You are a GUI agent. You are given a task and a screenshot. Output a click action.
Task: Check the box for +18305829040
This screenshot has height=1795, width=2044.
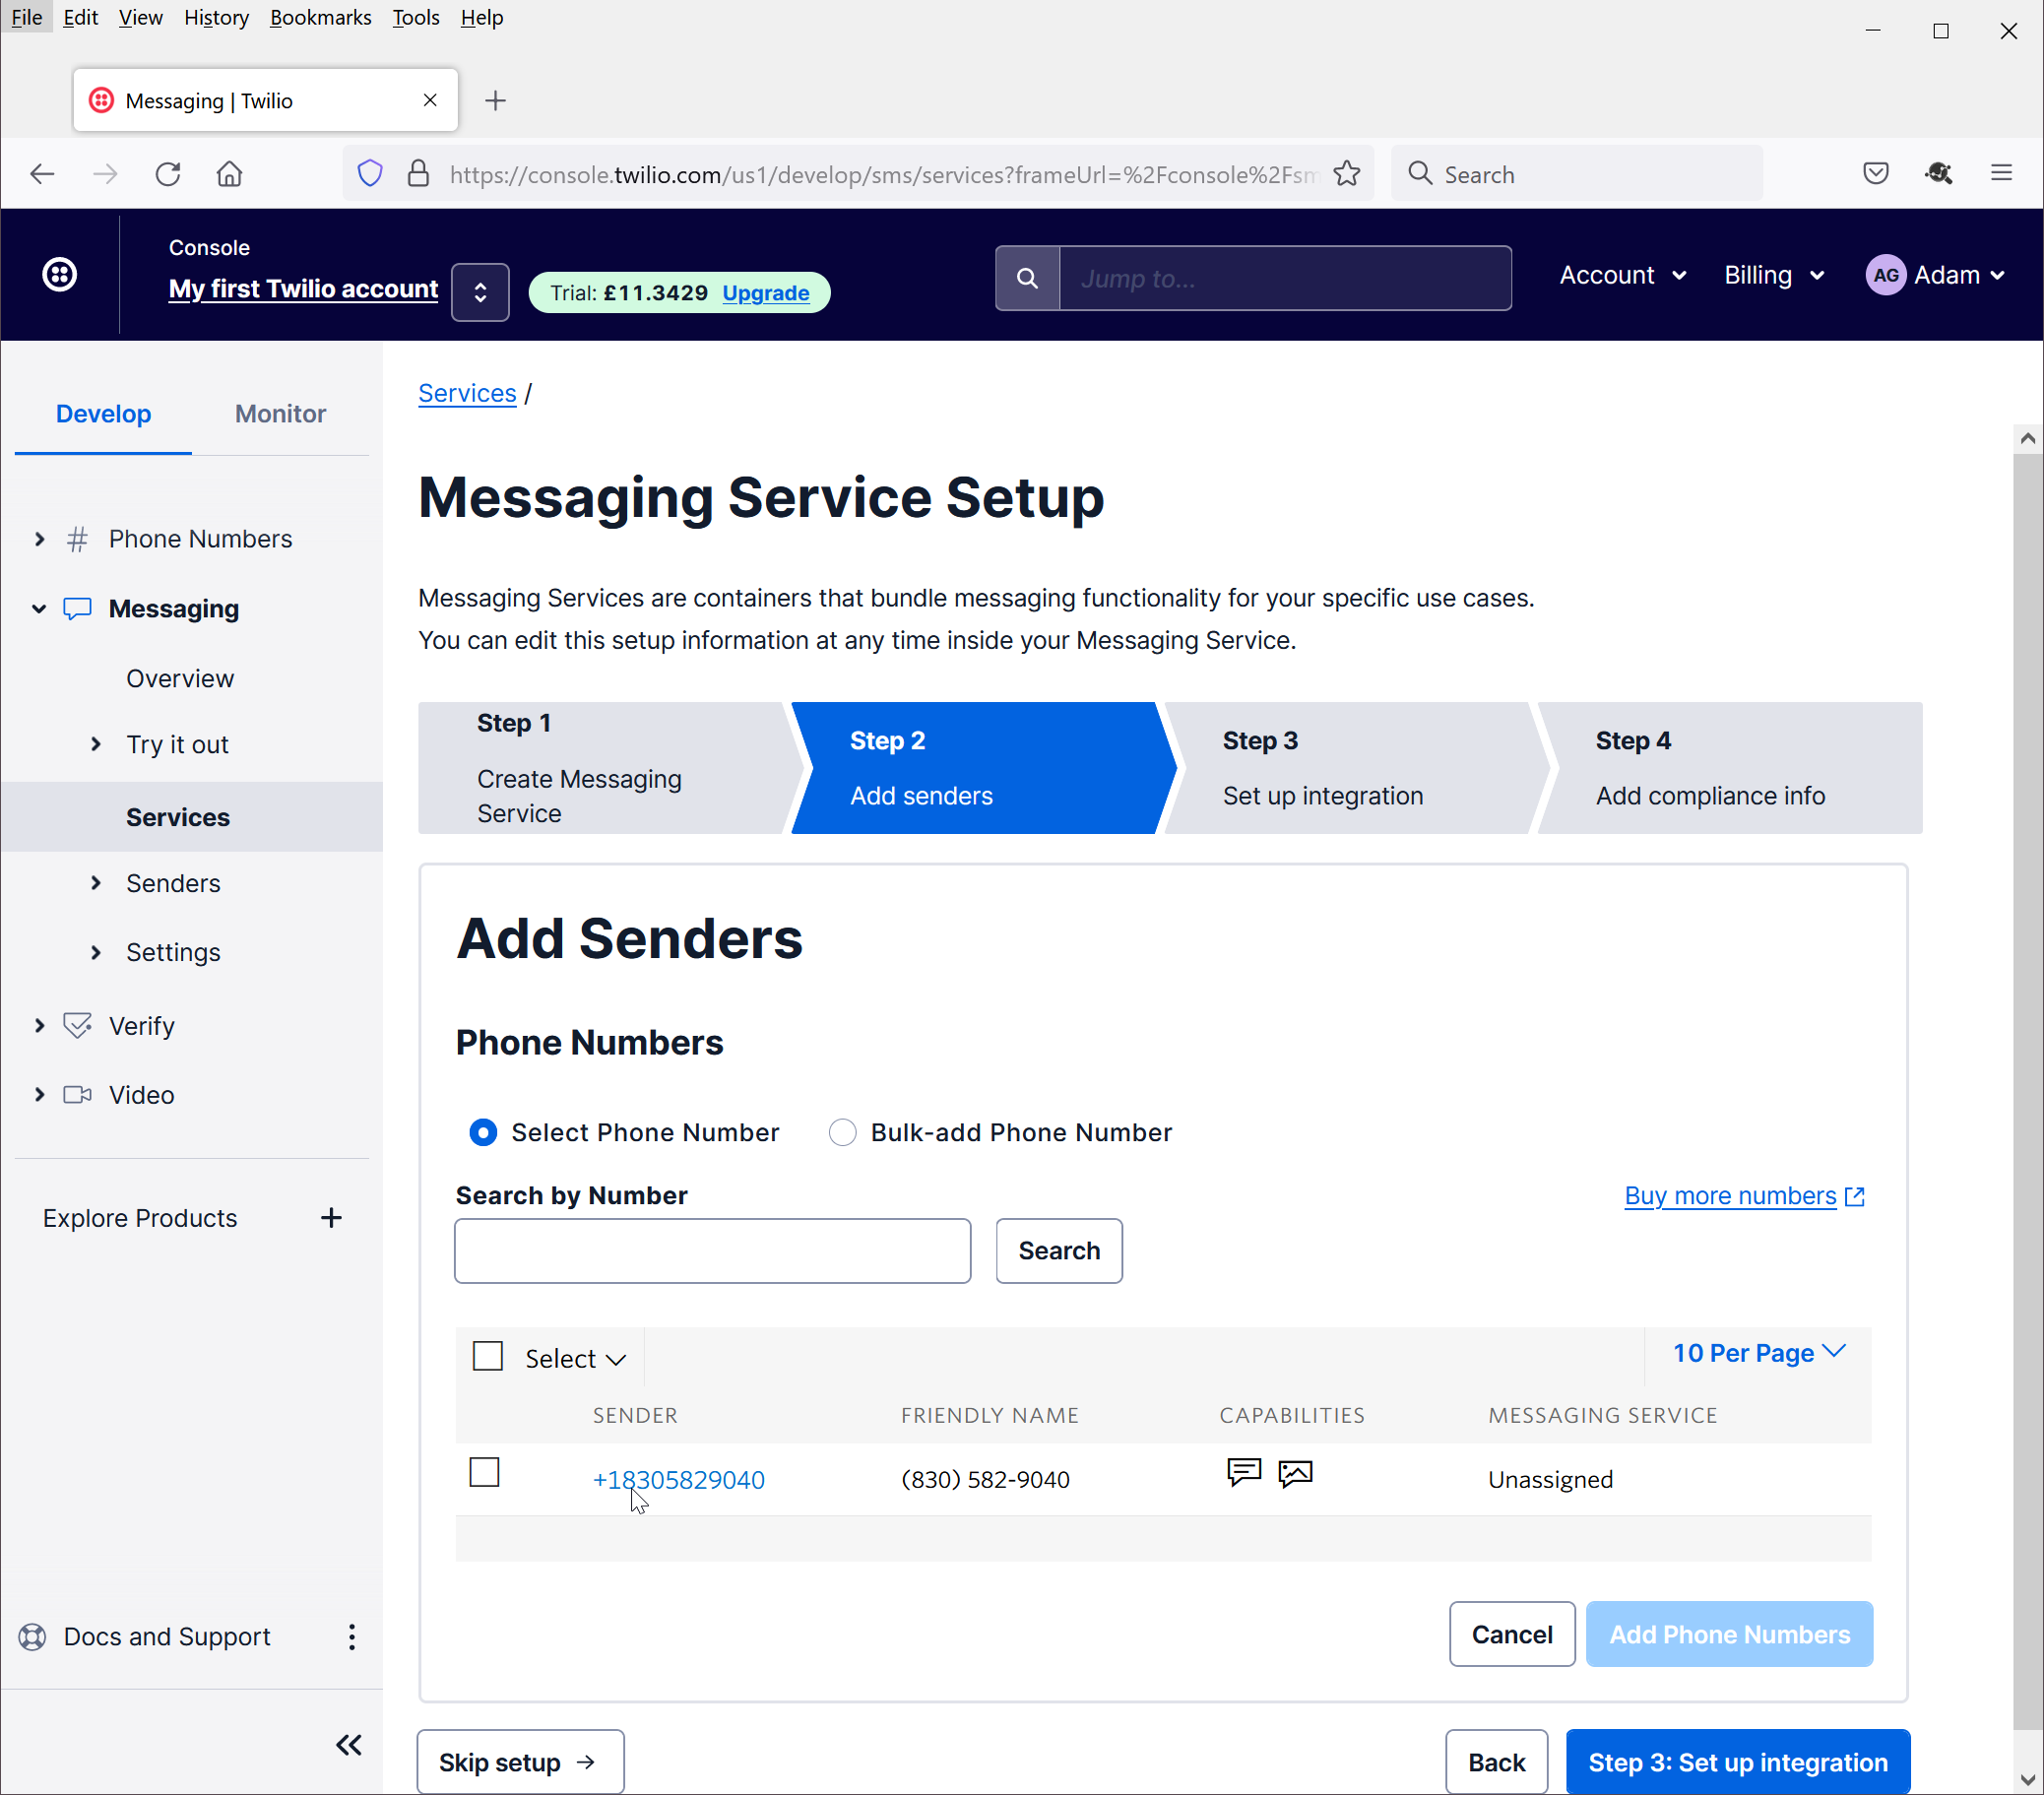pos(484,1473)
